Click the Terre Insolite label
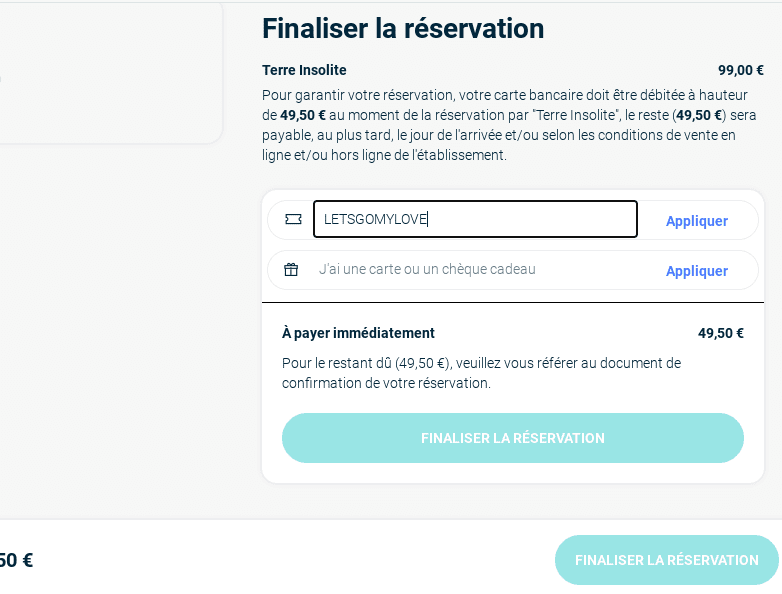The width and height of the screenshot is (782, 594). coord(304,70)
